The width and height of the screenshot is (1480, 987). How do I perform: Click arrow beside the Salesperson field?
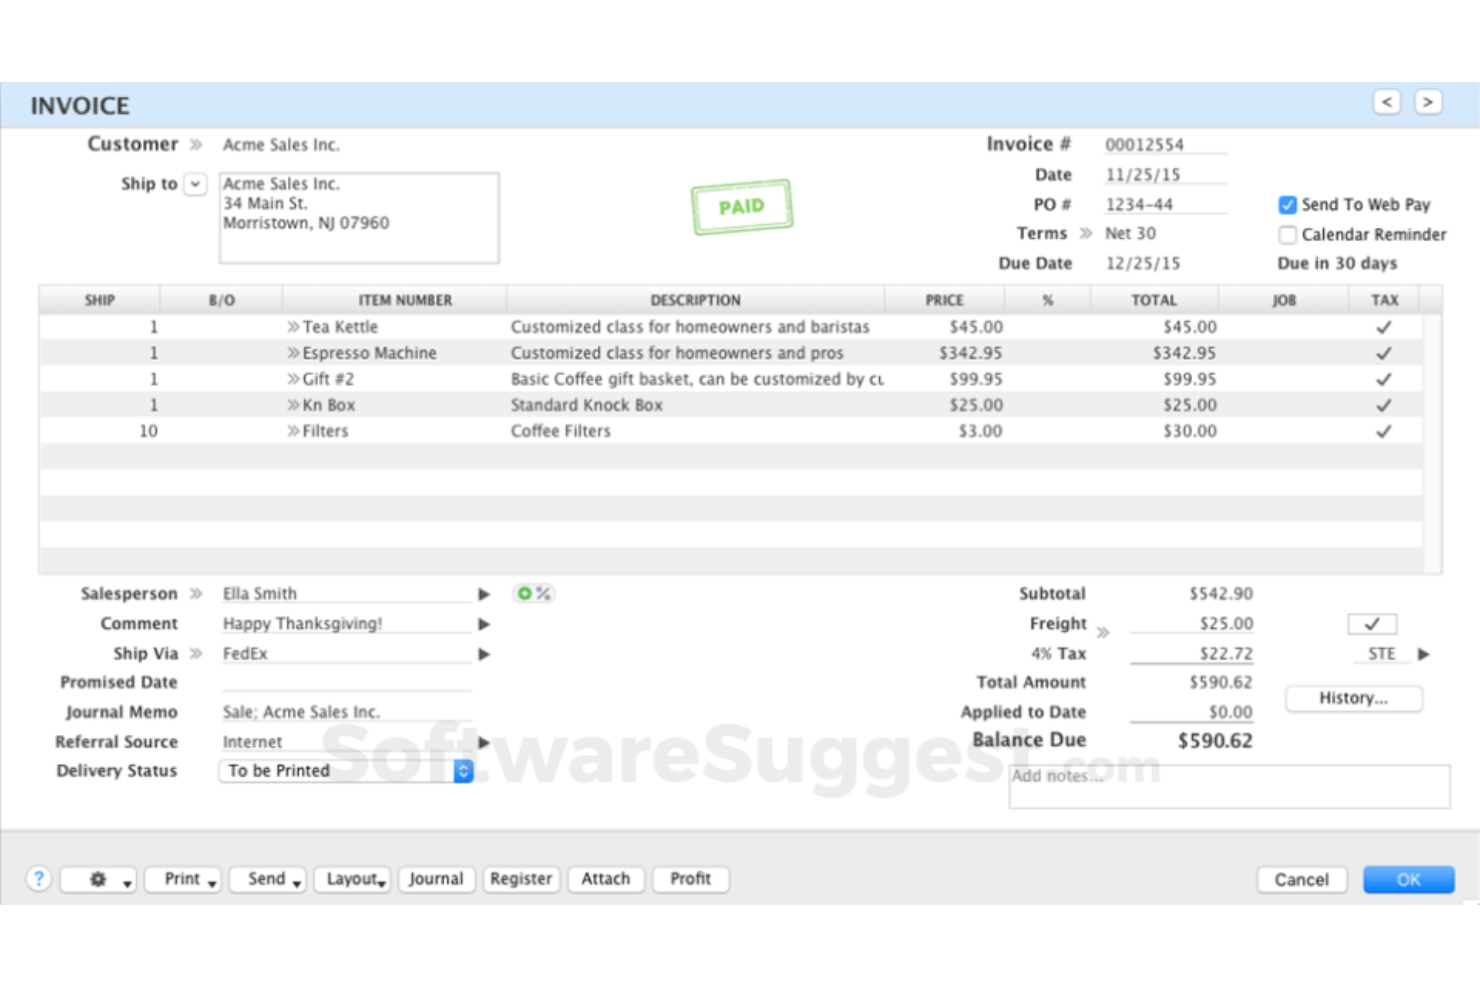484,594
